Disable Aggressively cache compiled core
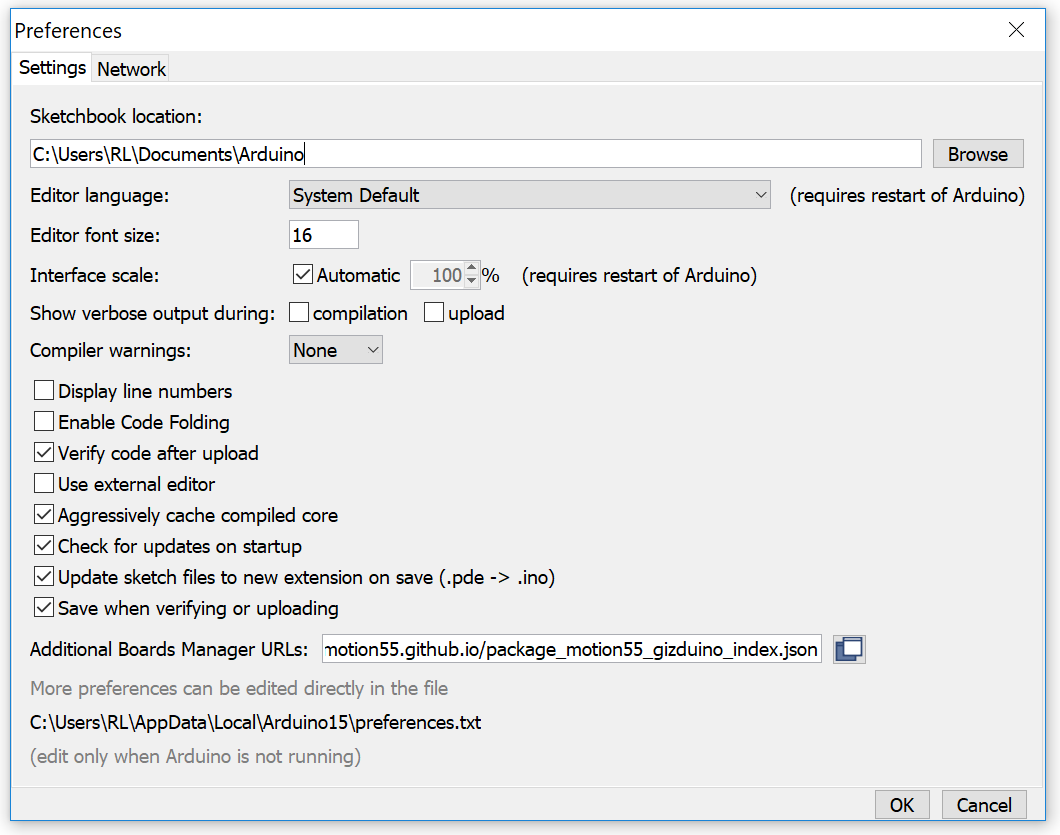This screenshot has height=835, width=1060. [44, 515]
